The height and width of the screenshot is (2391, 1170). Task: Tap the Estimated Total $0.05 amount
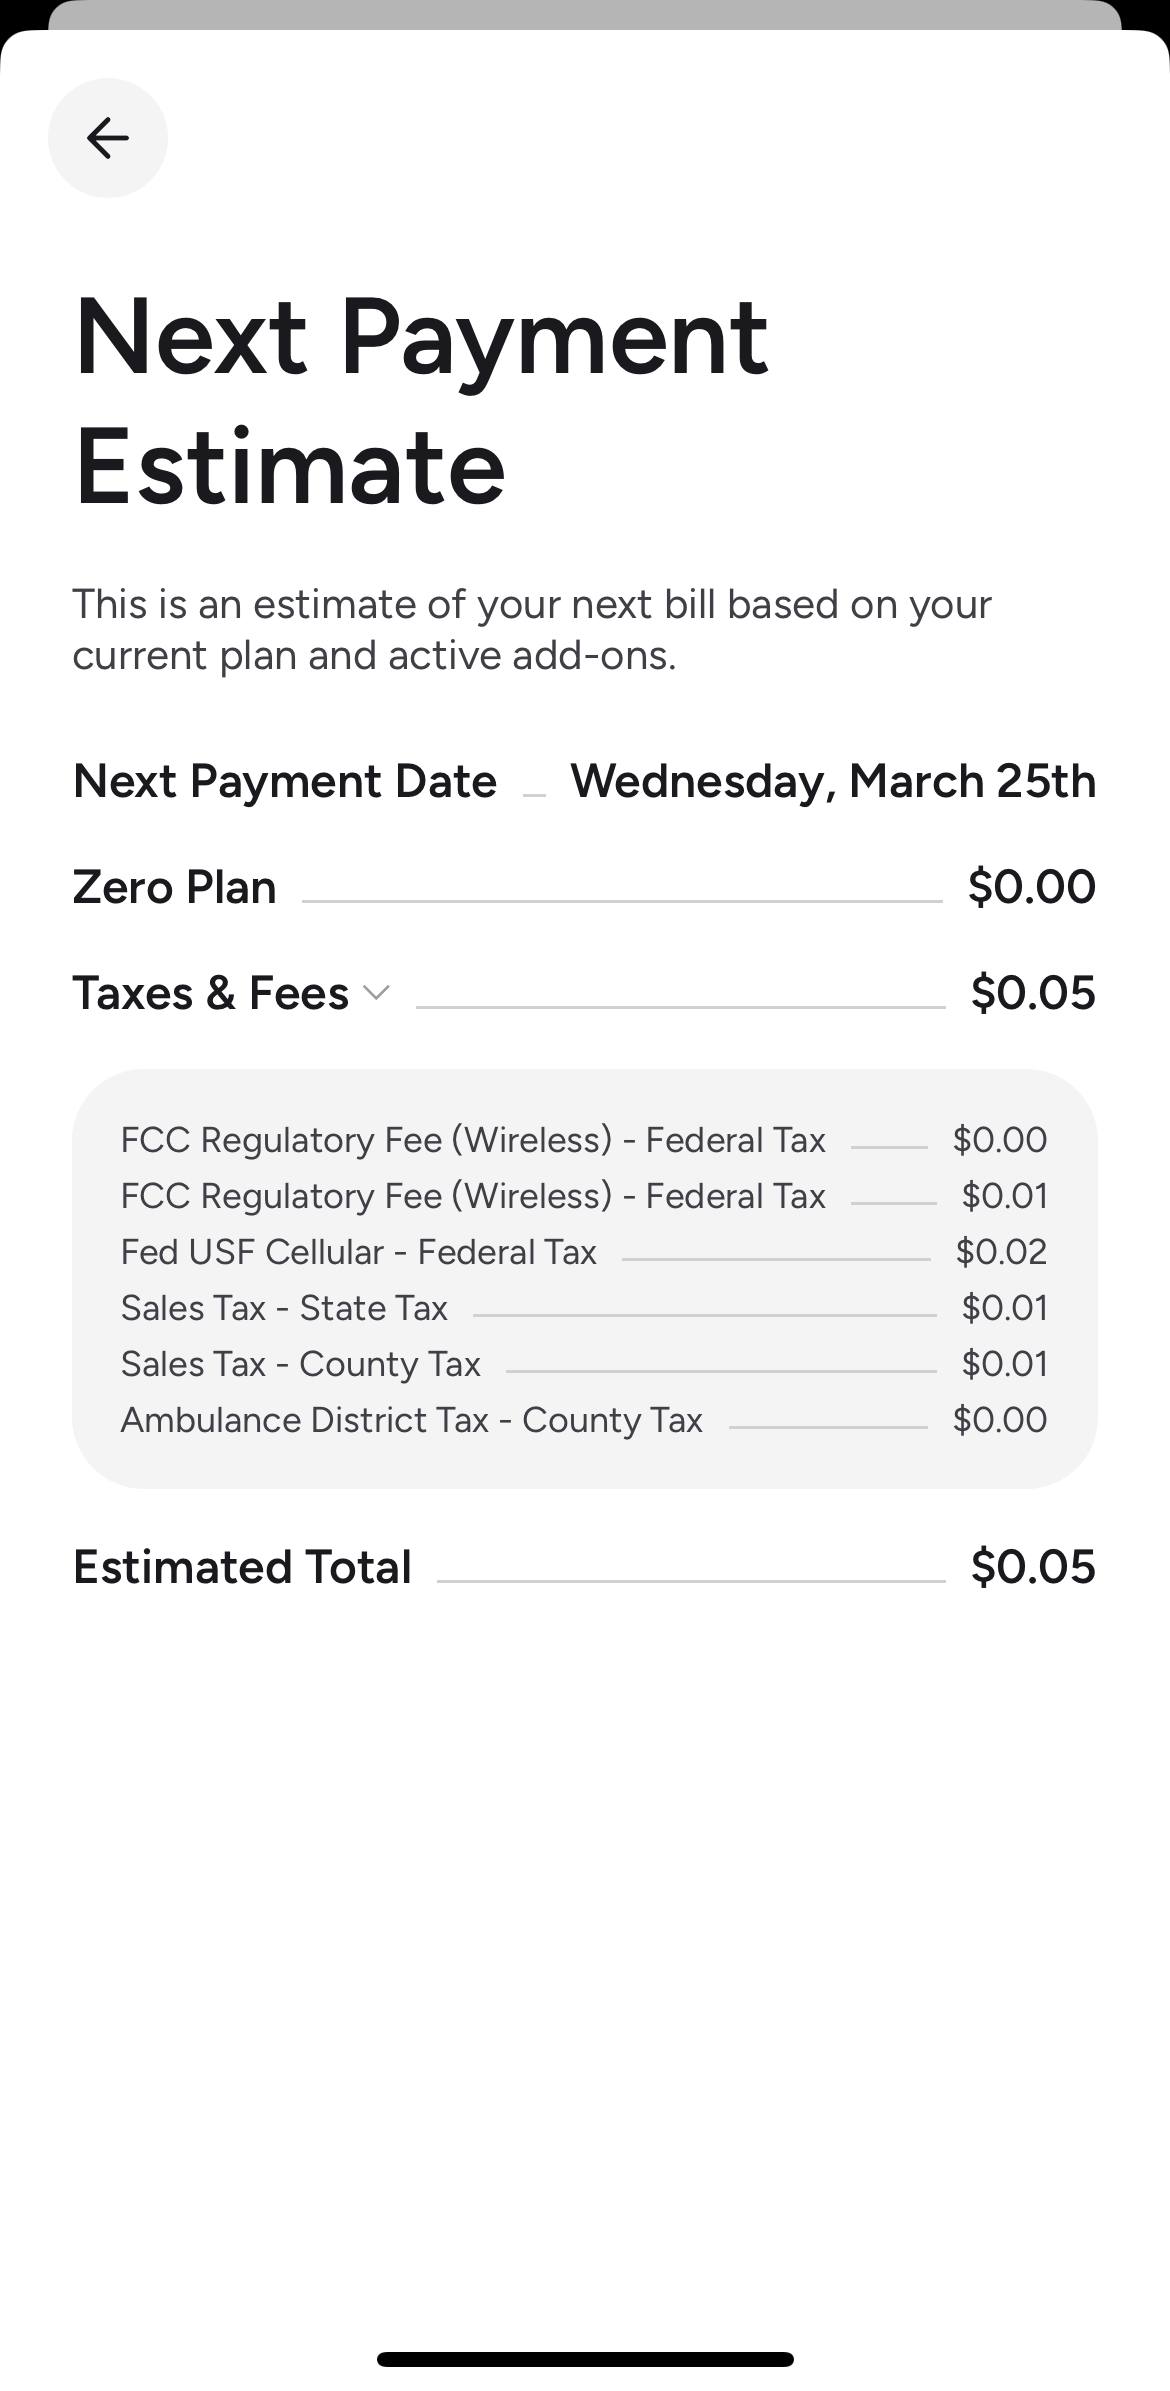pos(1032,1567)
